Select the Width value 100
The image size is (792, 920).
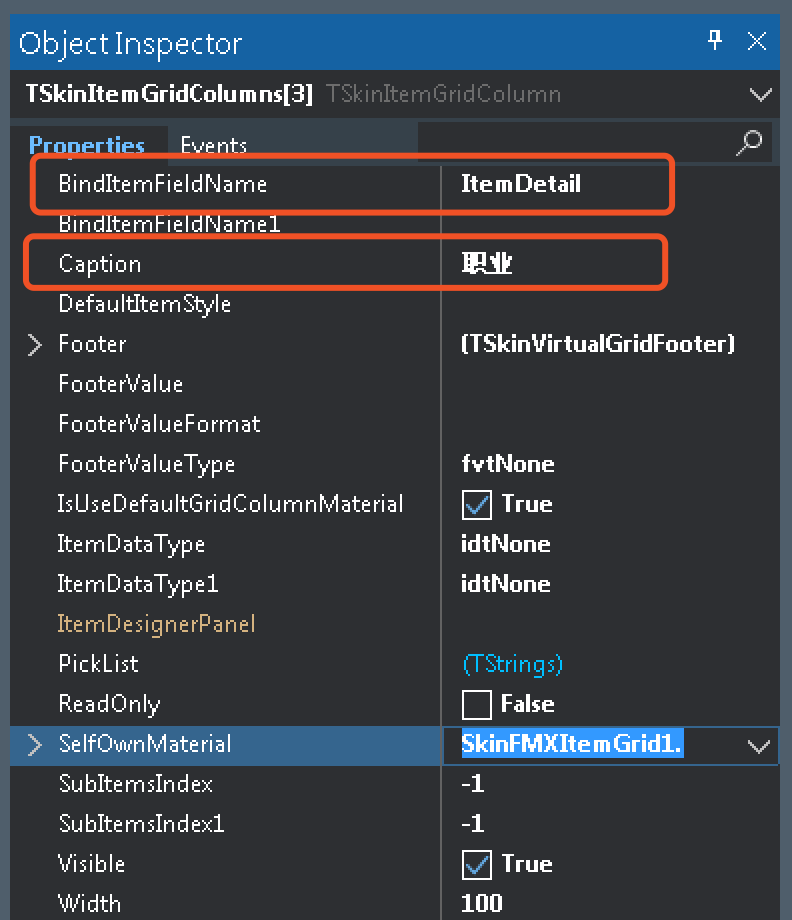click(x=481, y=904)
